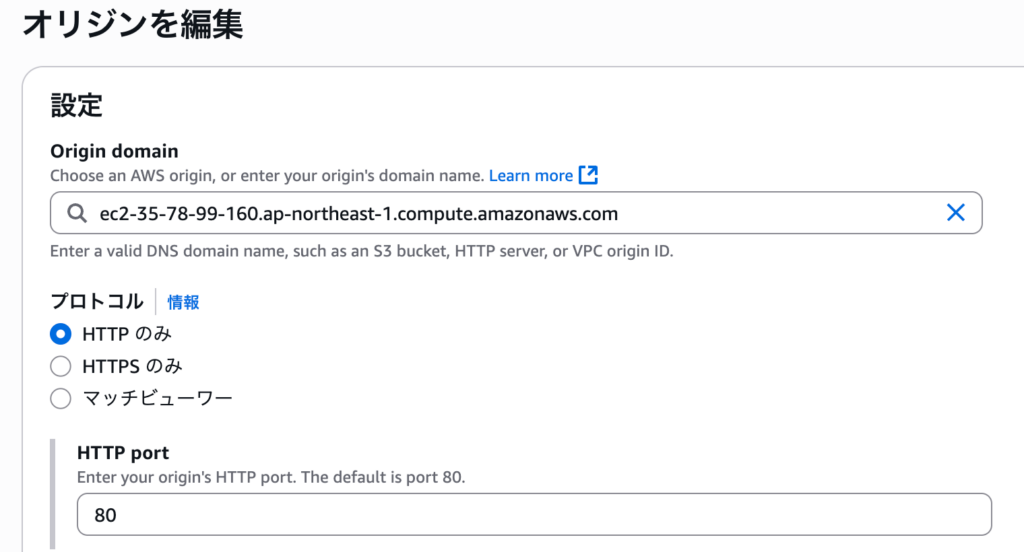The height and width of the screenshot is (552, 1024).
Task: Open the Learn more link
Action: (x=530, y=175)
